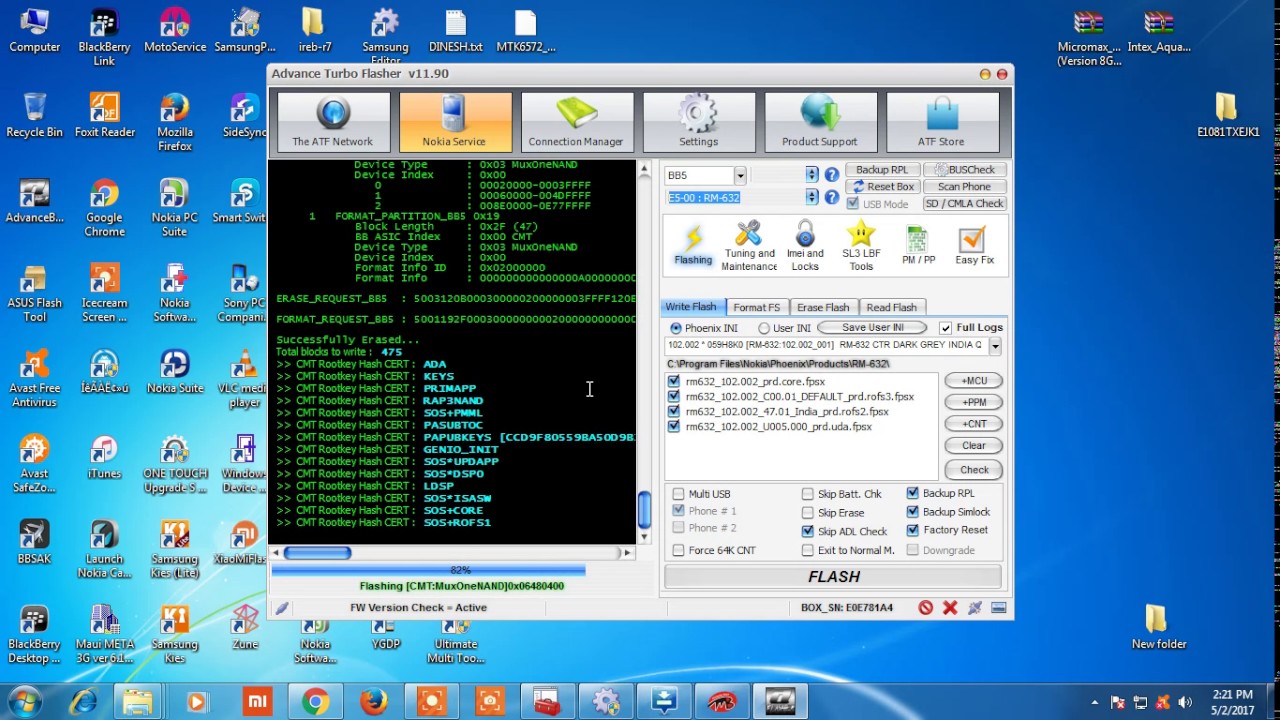Expand the product code dropdown list
Image resolution: width=1280 pixels, height=720 pixels.
(995, 346)
